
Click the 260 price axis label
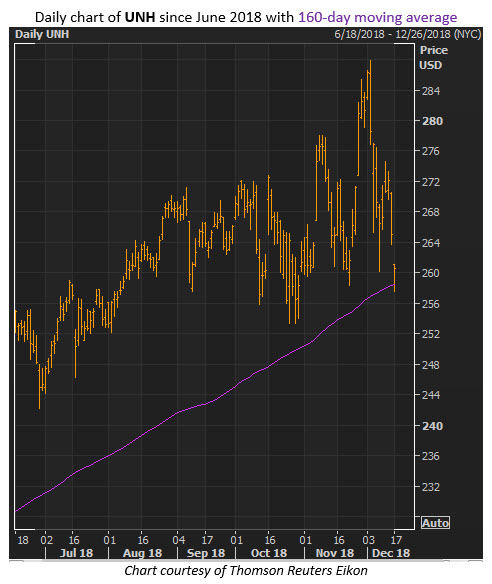[431, 273]
